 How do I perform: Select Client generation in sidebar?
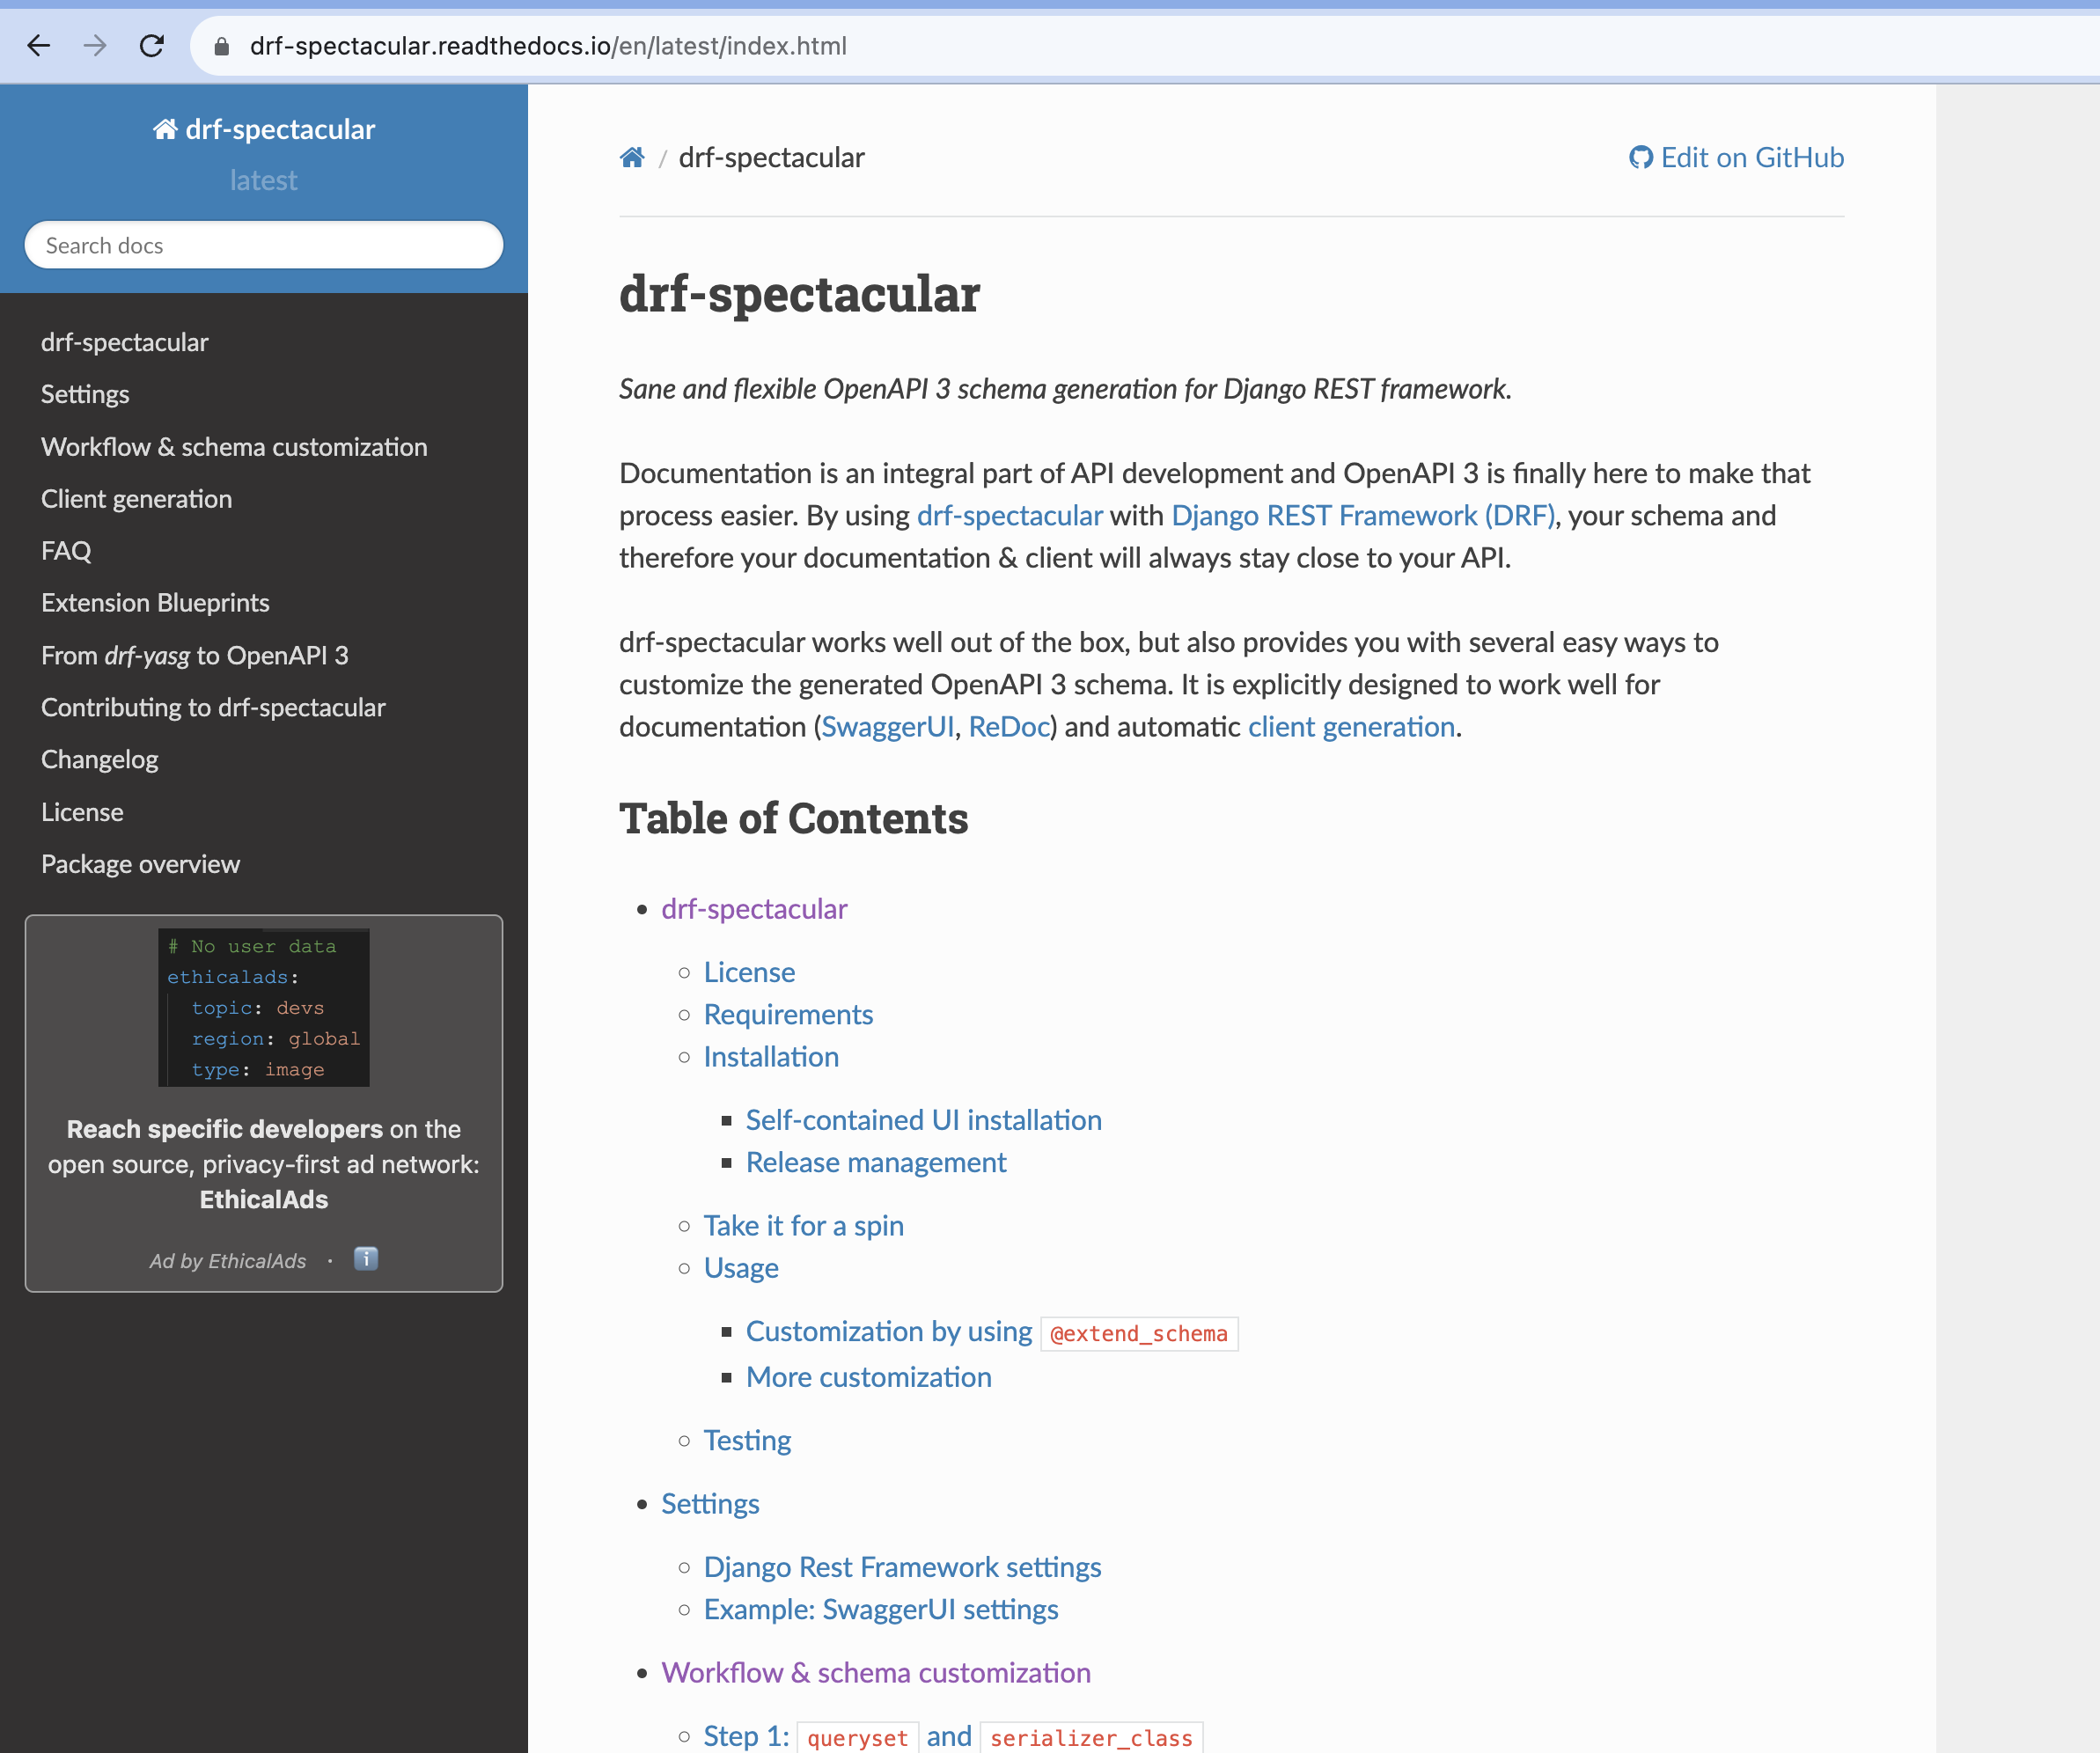pos(136,499)
